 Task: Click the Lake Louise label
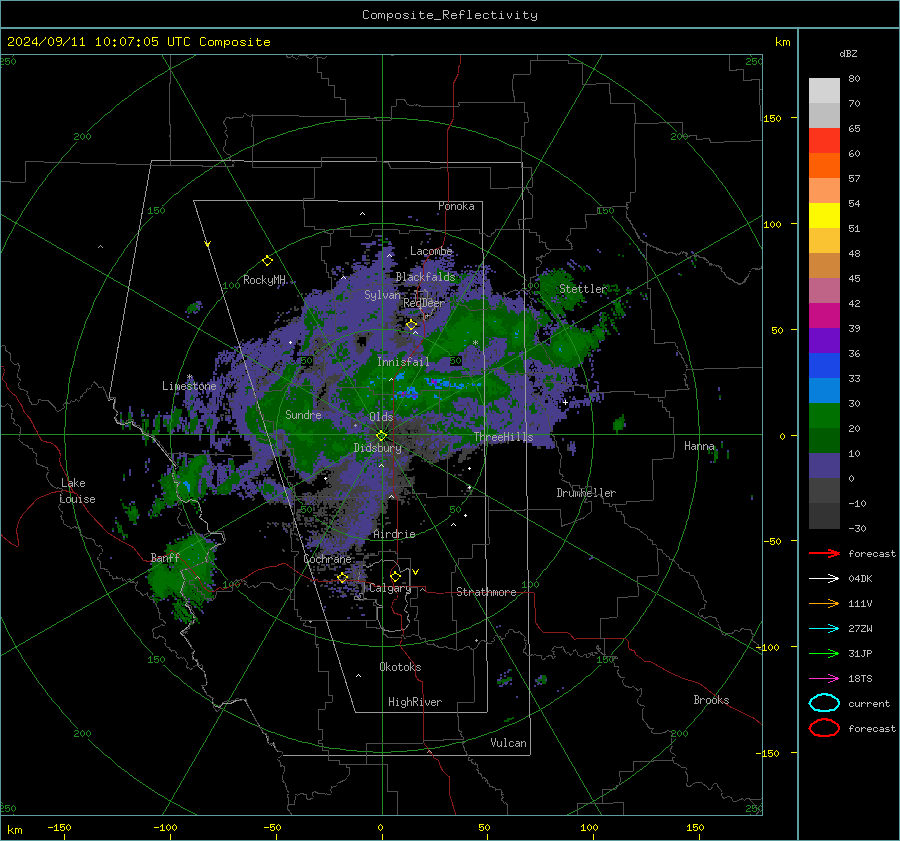pyautogui.click(x=77, y=491)
